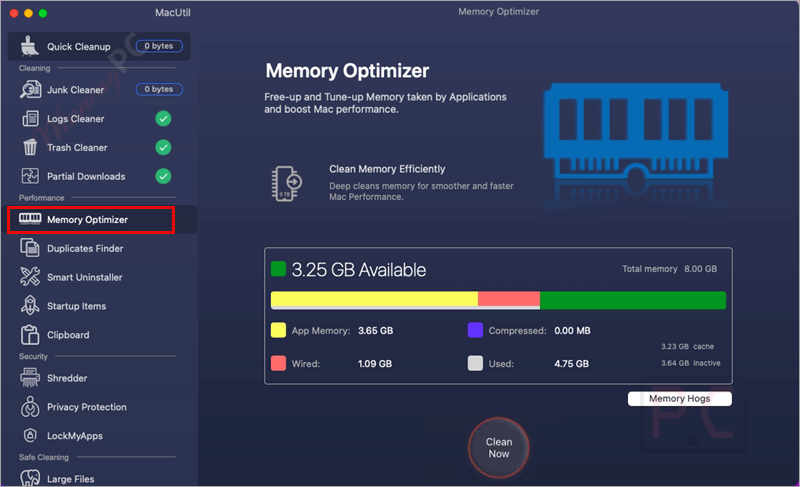This screenshot has width=800, height=487.
Task: Click the yellow App Memory swatch
Action: pyautogui.click(x=278, y=330)
